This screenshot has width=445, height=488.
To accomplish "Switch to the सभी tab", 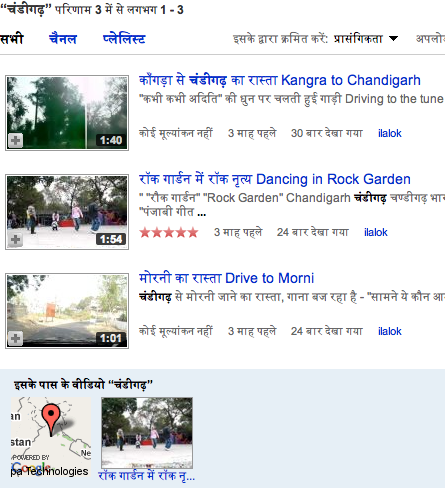I will [12, 39].
